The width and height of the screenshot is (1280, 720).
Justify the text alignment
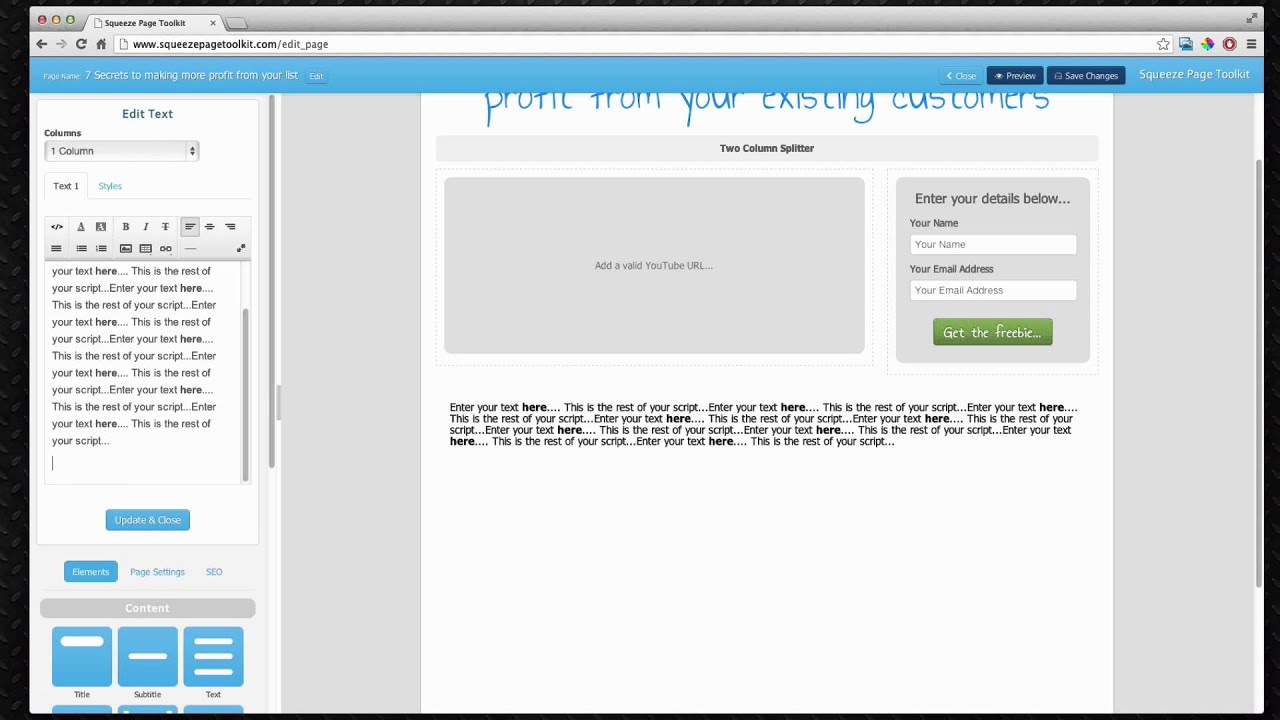57,249
